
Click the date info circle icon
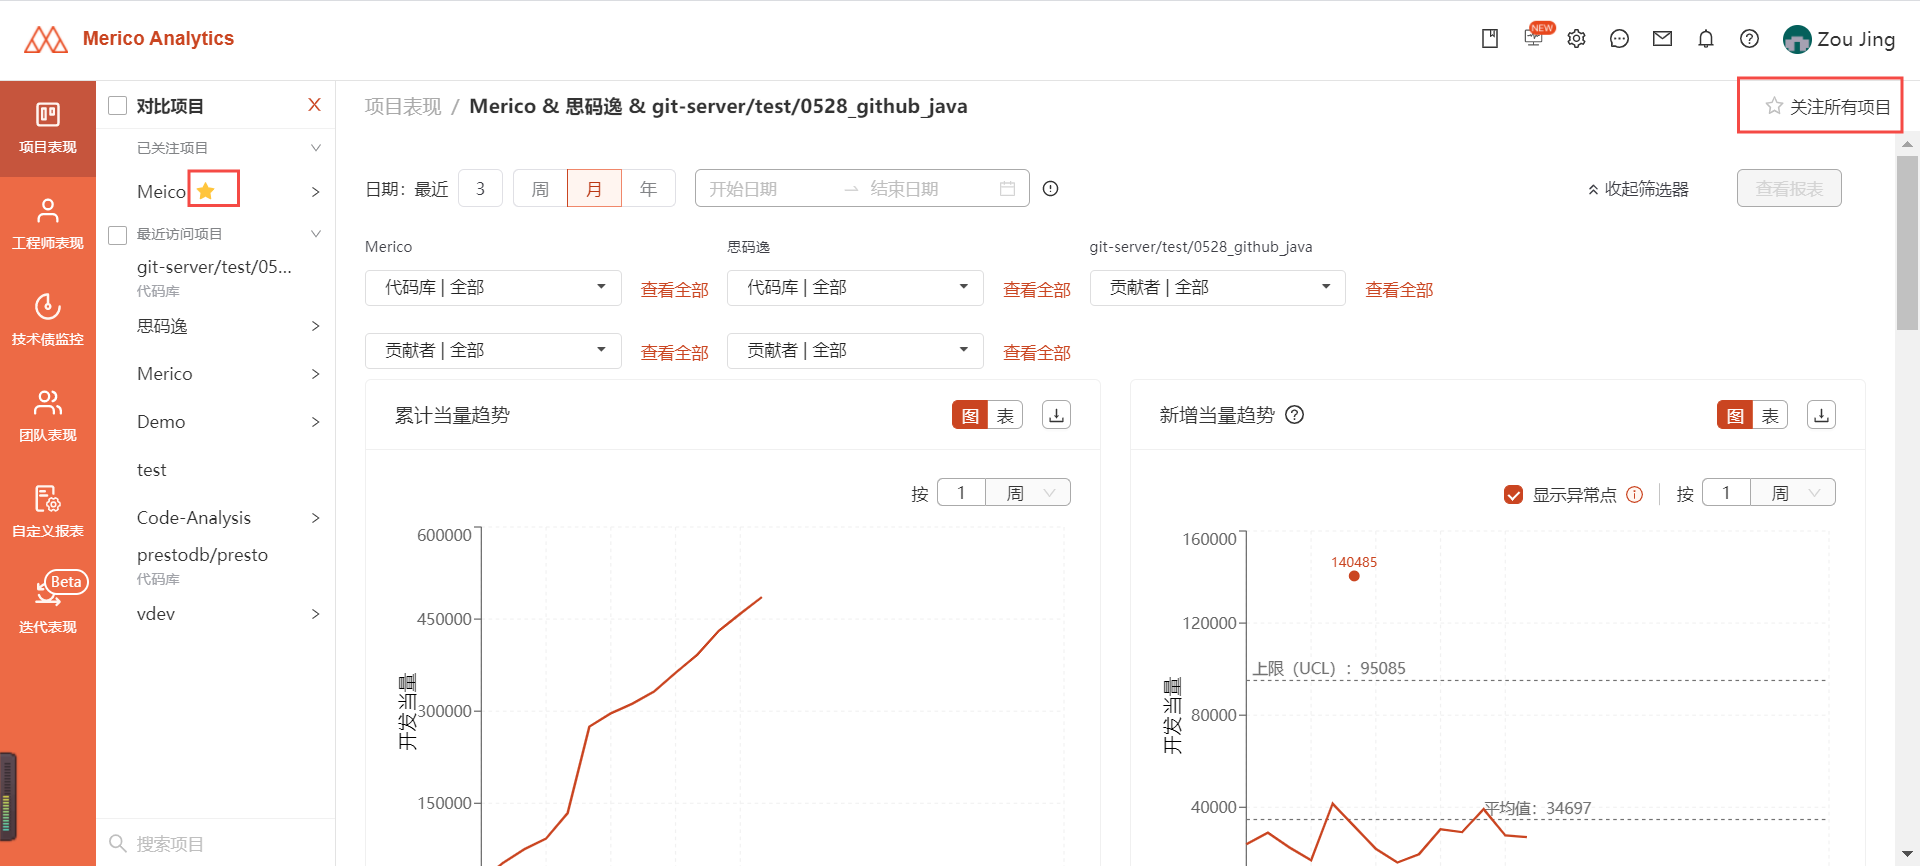point(1050,189)
